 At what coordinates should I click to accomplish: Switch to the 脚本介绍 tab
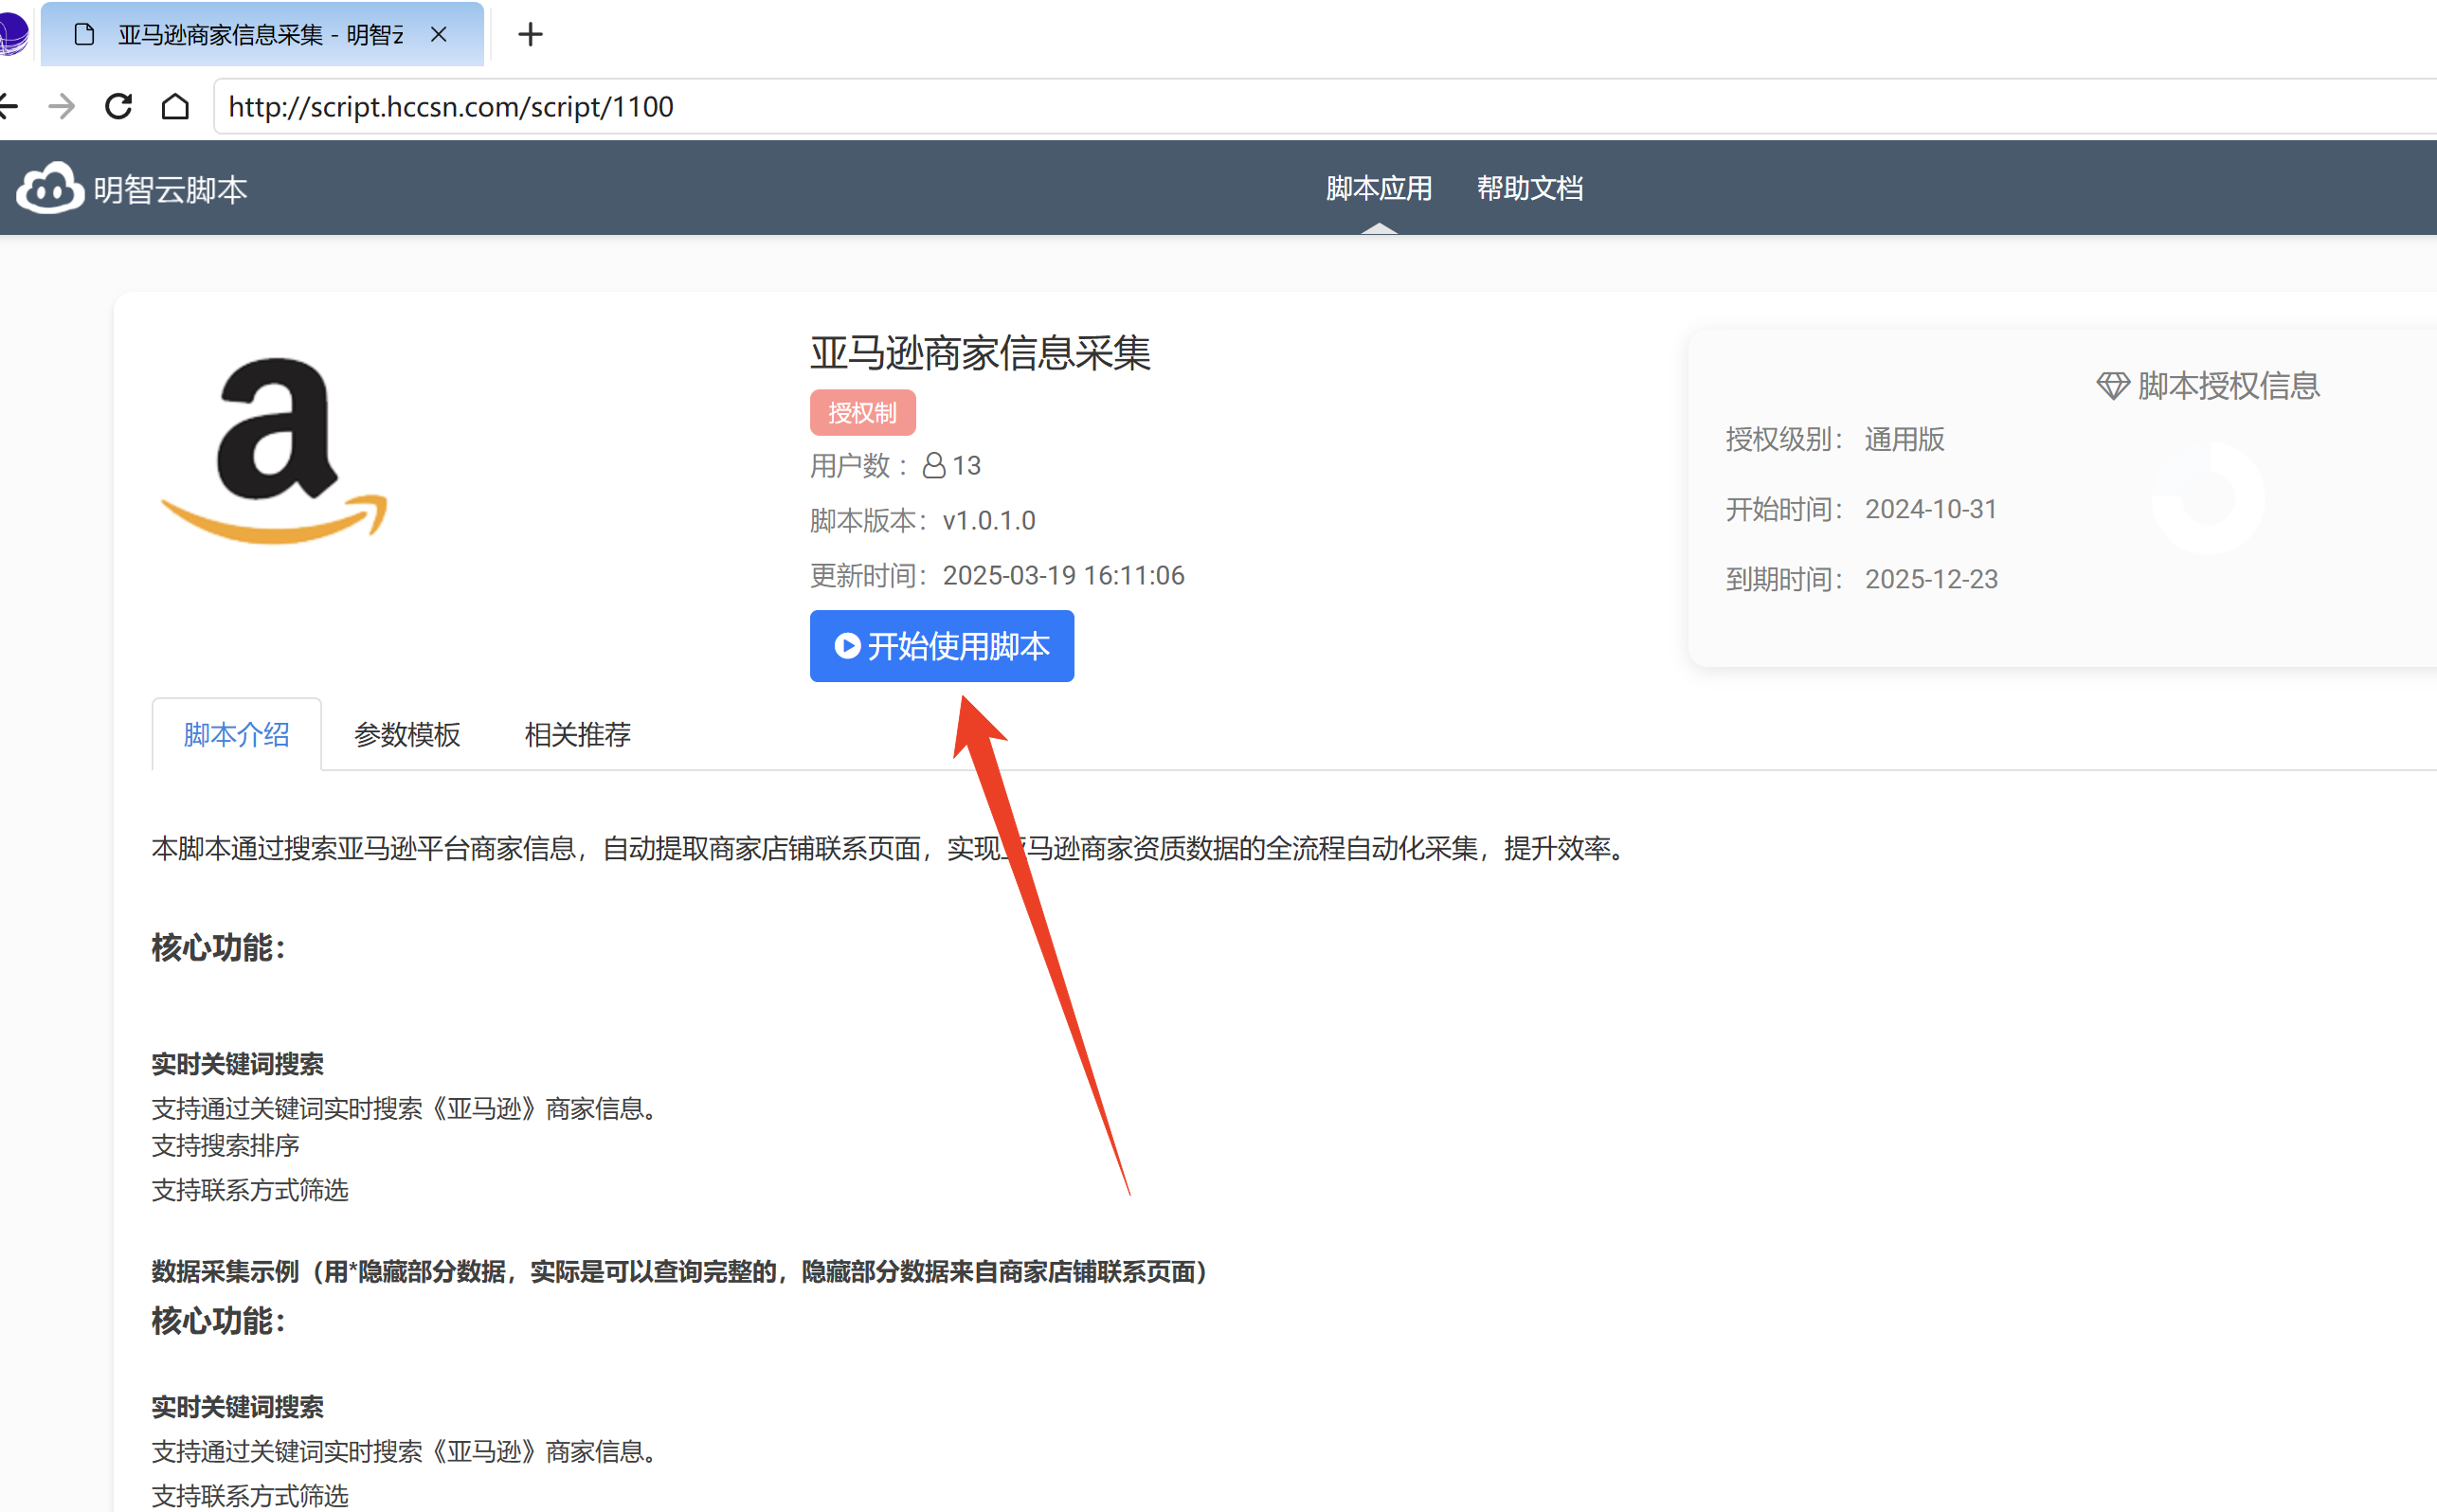pos(236,735)
